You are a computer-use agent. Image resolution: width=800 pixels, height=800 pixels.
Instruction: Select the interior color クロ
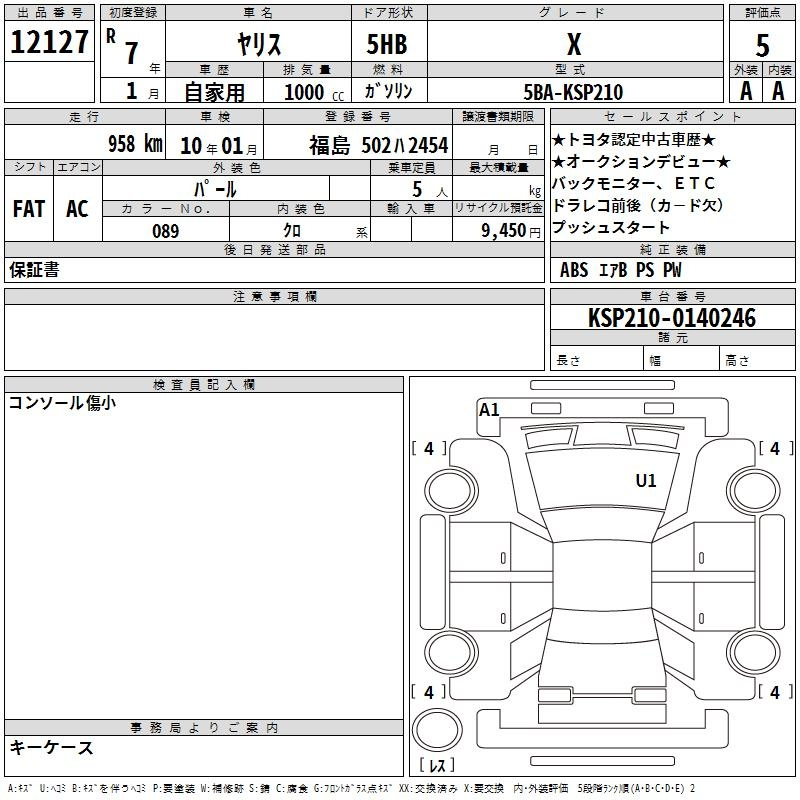click(x=292, y=231)
